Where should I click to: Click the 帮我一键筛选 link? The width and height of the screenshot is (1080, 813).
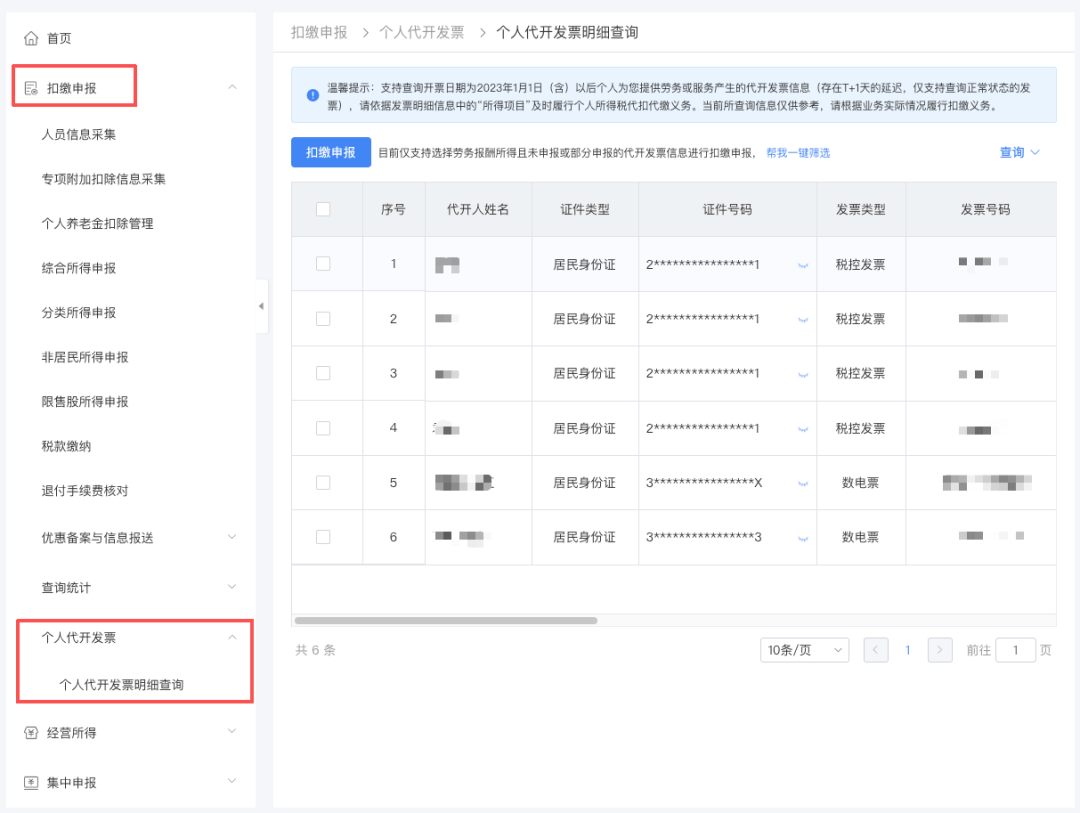797,153
